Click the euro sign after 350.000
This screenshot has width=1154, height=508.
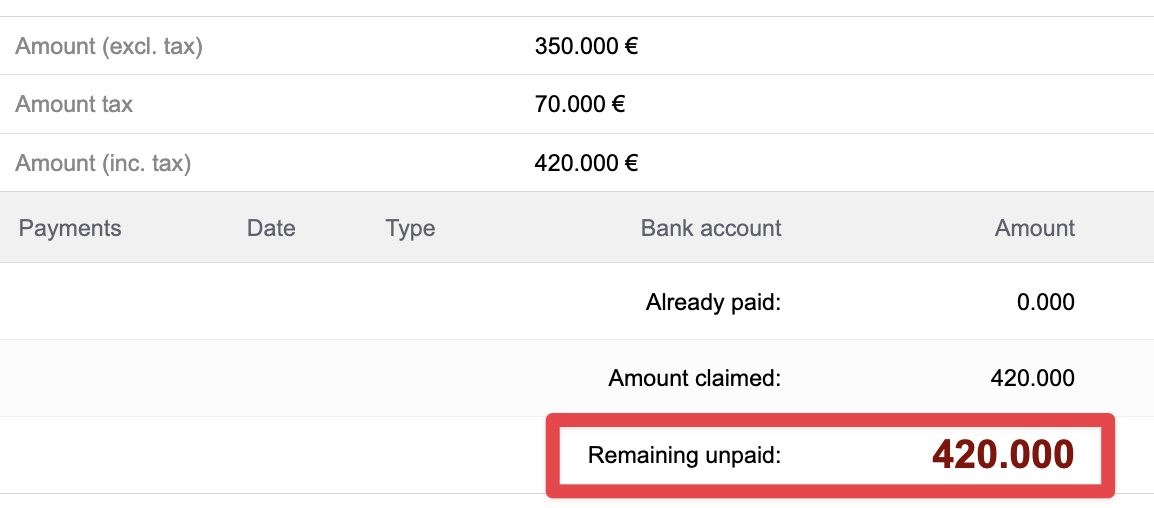pyautogui.click(x=631, y=46)
